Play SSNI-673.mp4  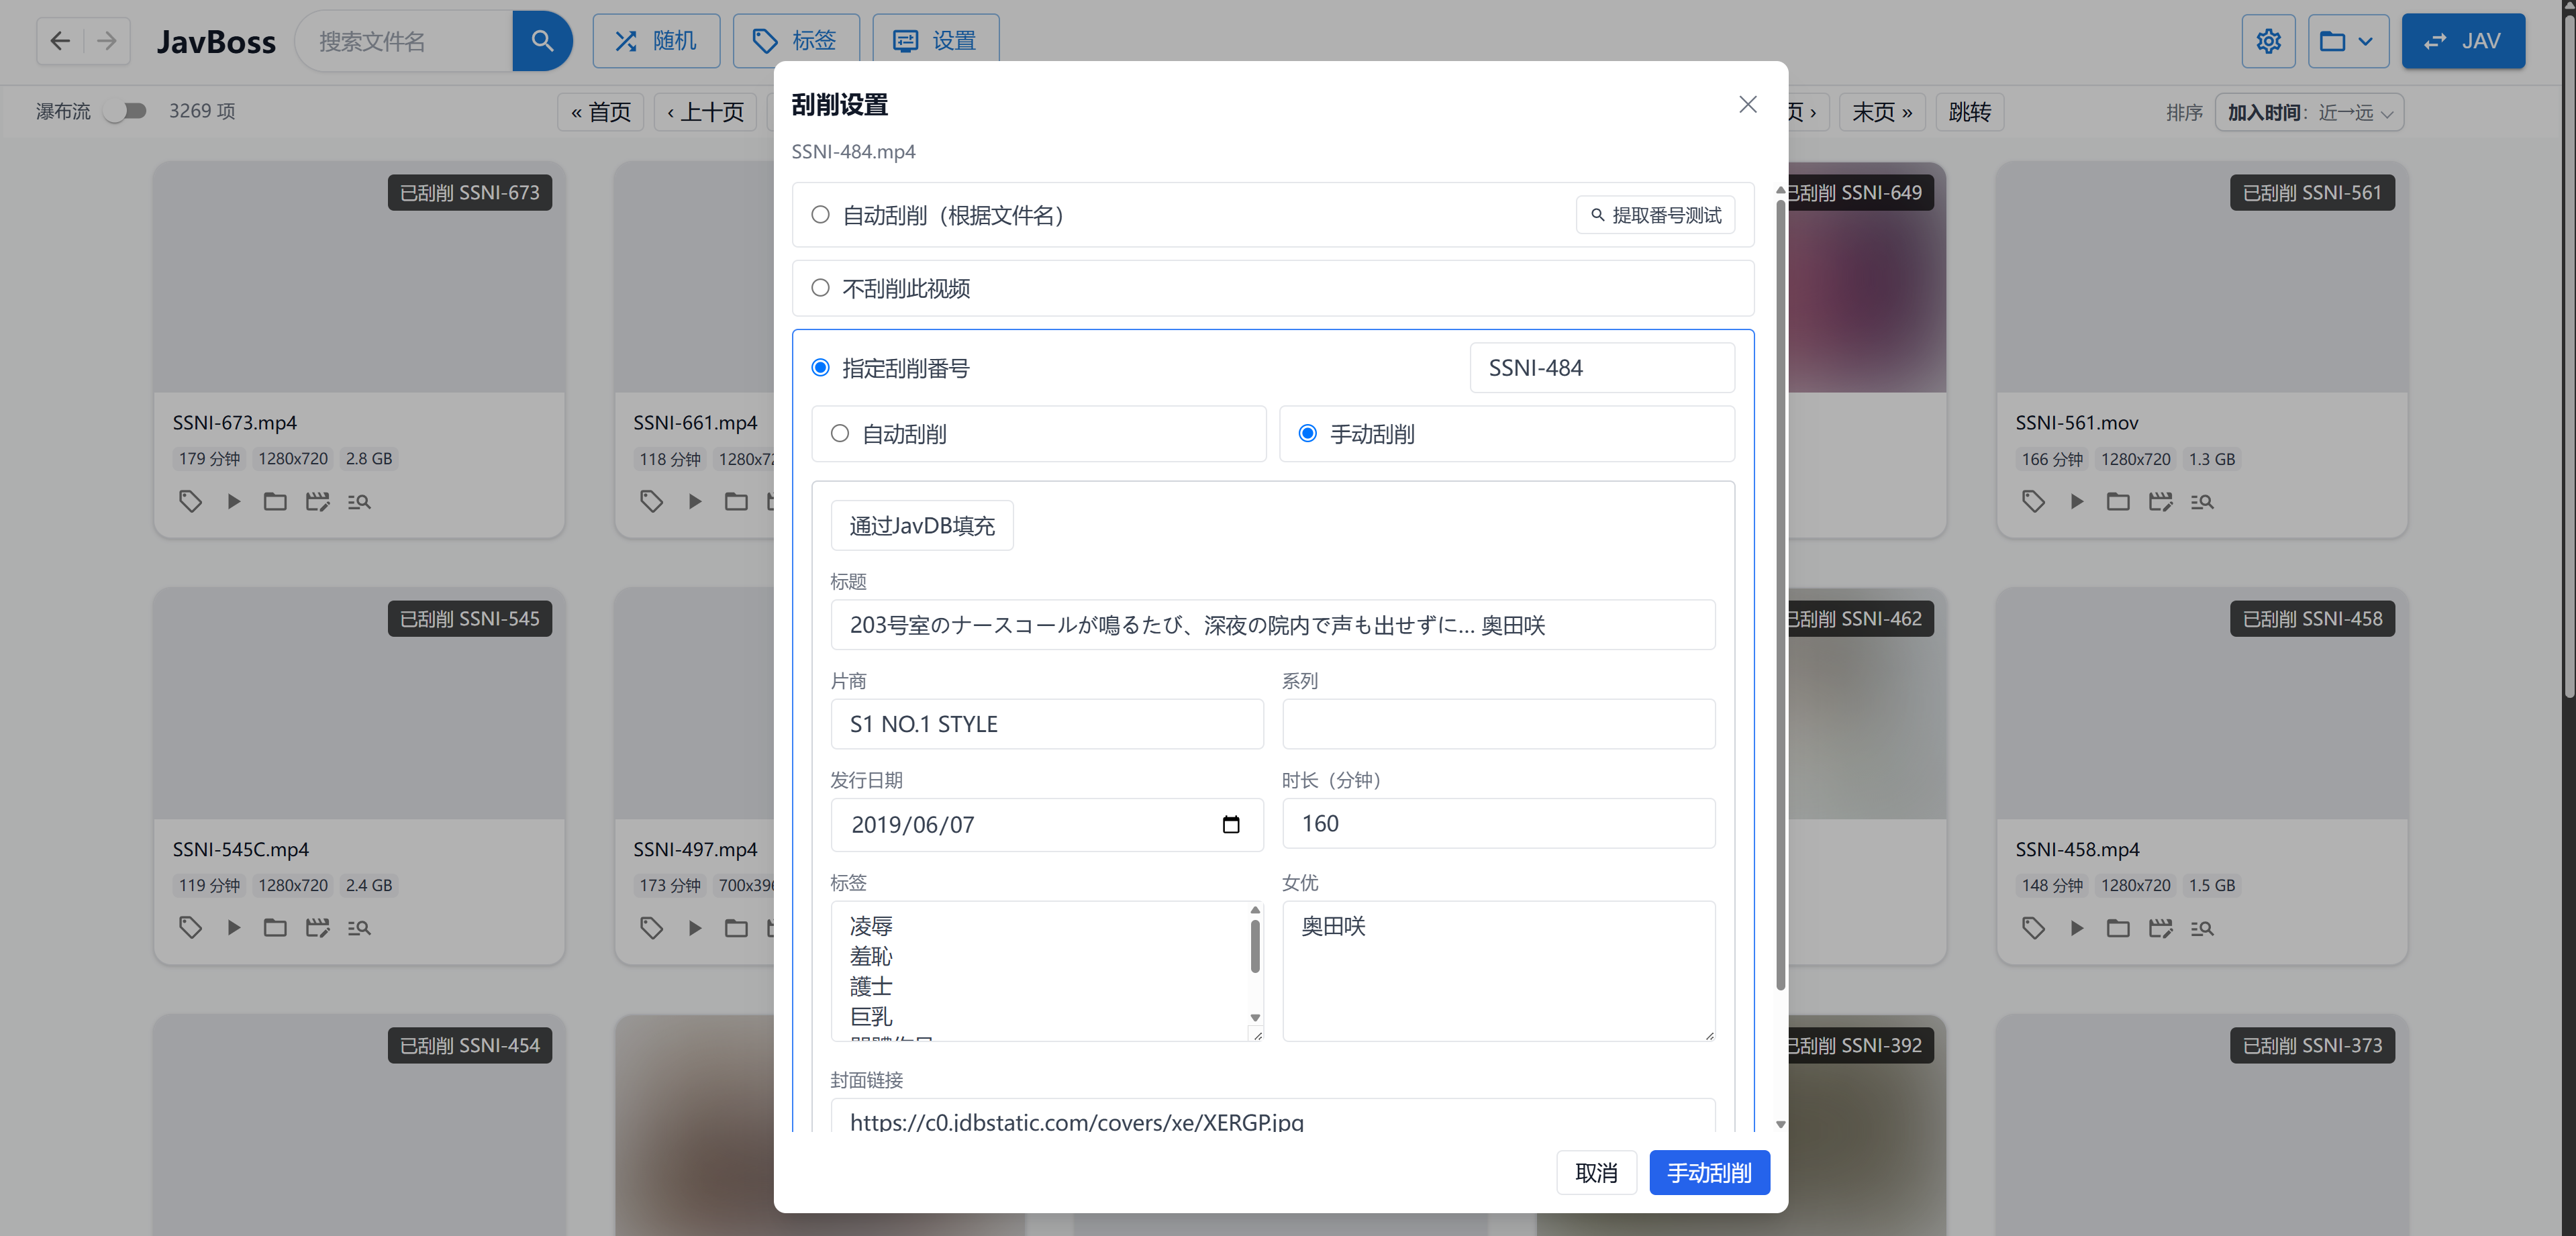click(233, 501)
